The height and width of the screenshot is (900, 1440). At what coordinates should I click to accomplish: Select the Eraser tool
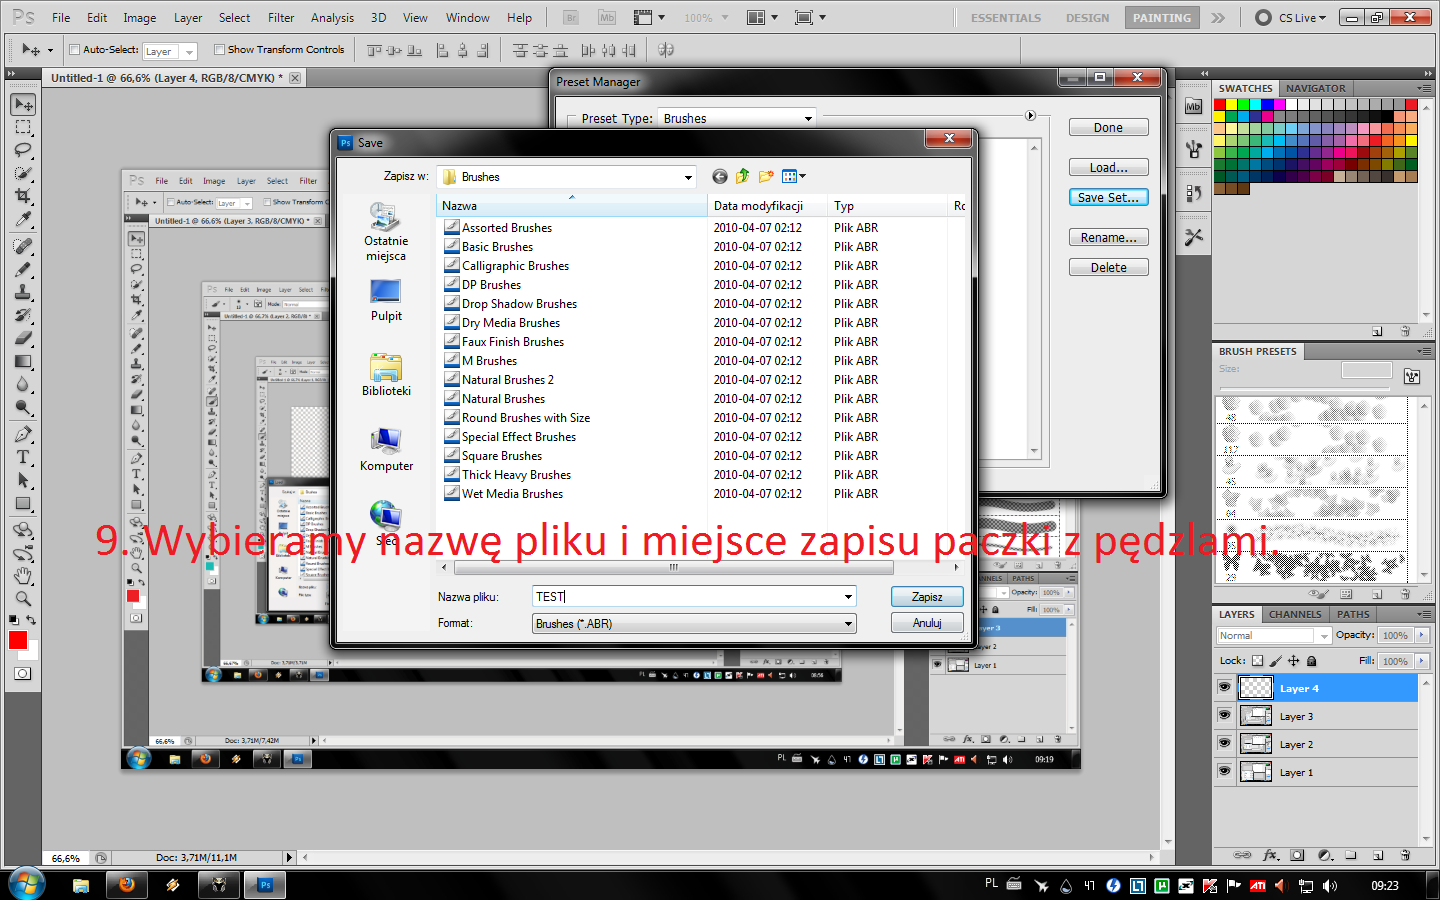[x=23, y=338]
